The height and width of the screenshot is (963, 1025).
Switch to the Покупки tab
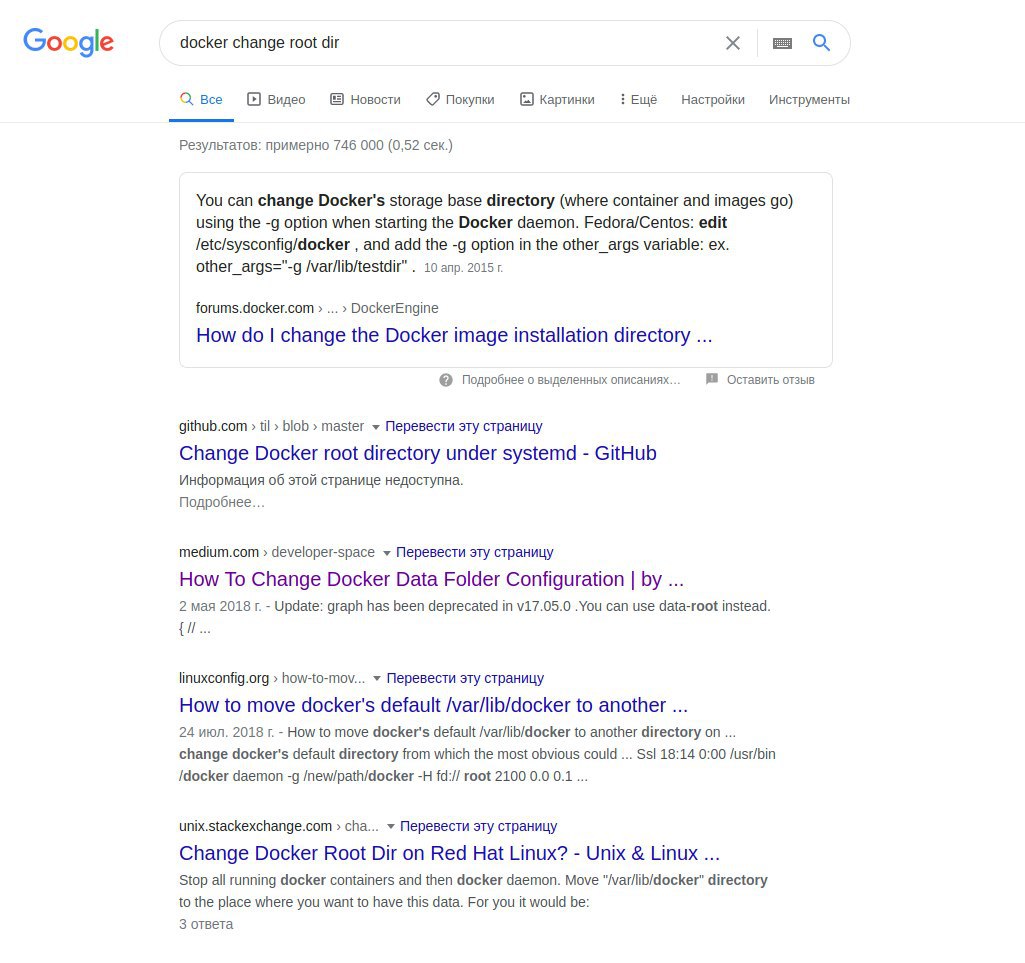tap(460, 99)
